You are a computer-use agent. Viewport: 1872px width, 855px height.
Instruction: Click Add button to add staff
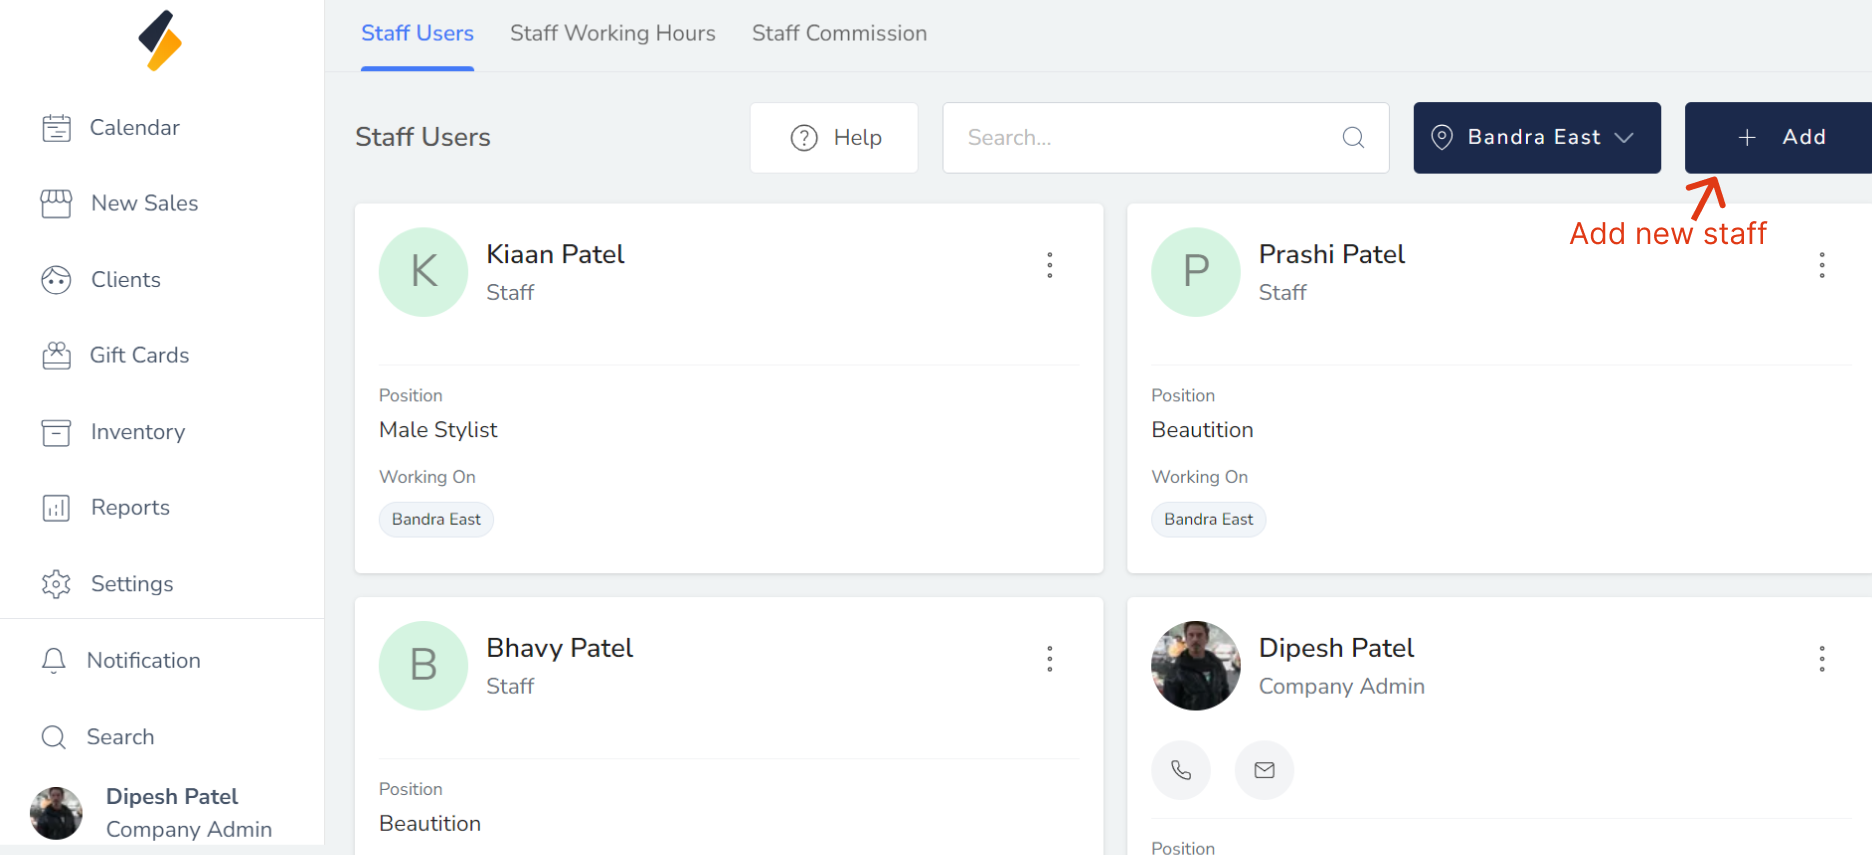coord(1782,138)
